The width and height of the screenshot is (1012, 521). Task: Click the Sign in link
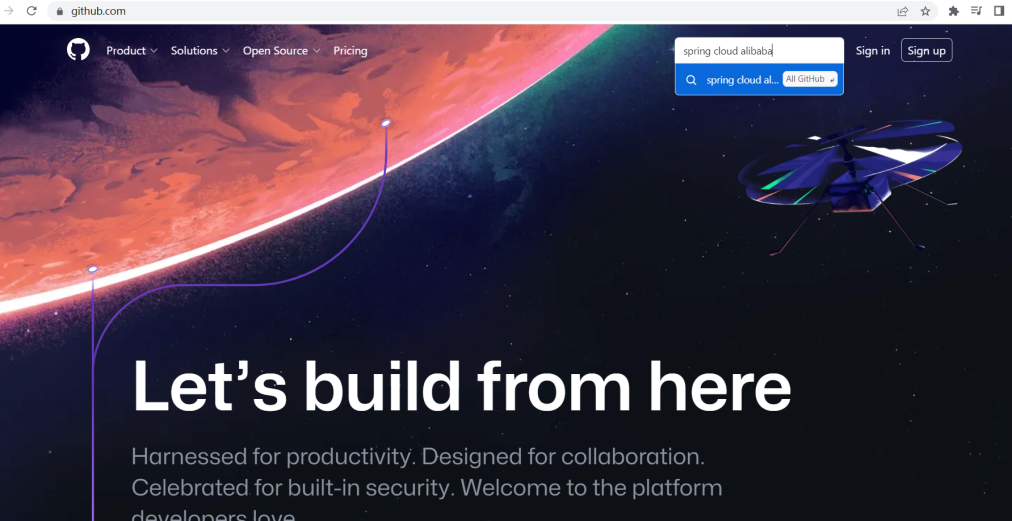(x=873, y=50)
